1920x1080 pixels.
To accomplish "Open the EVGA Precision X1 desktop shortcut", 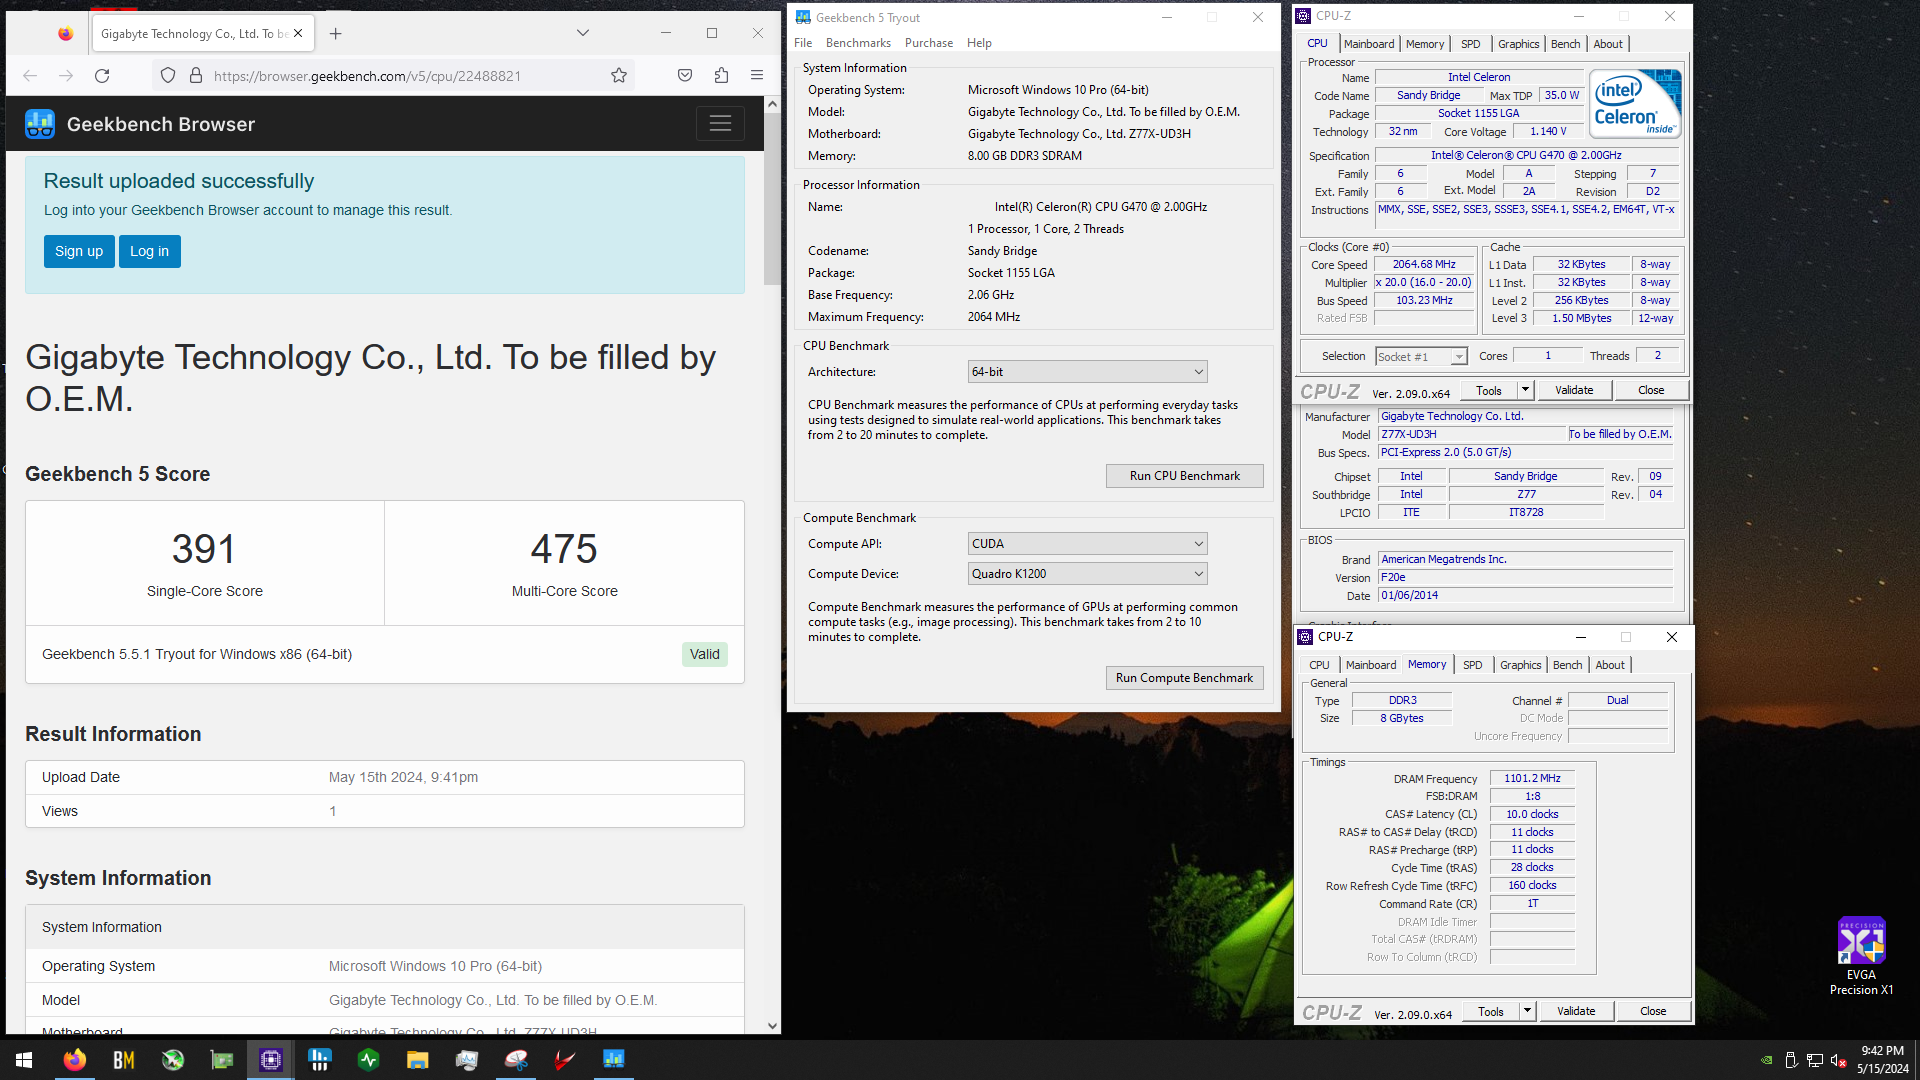I will (x=1861, y=955).
